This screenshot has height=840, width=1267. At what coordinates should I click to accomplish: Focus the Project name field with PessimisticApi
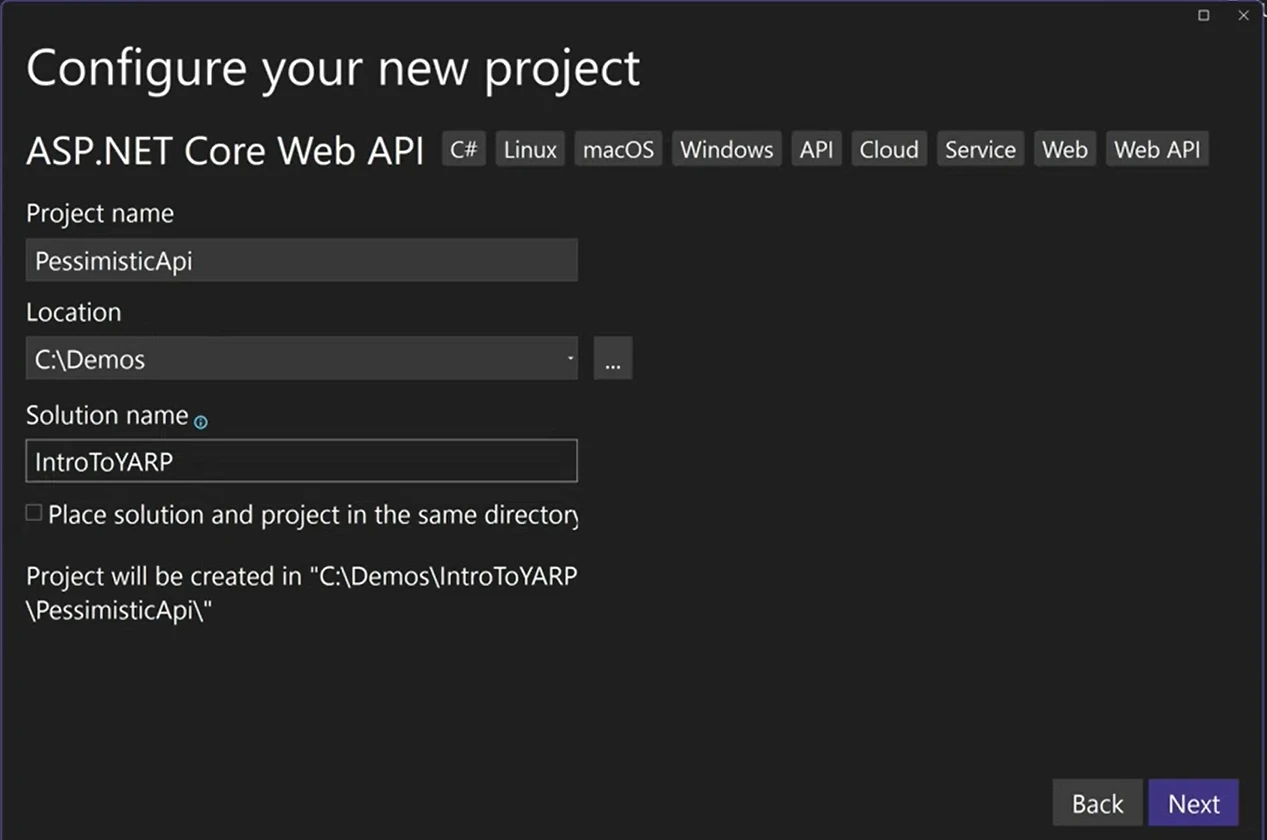[x=301, y=260]
